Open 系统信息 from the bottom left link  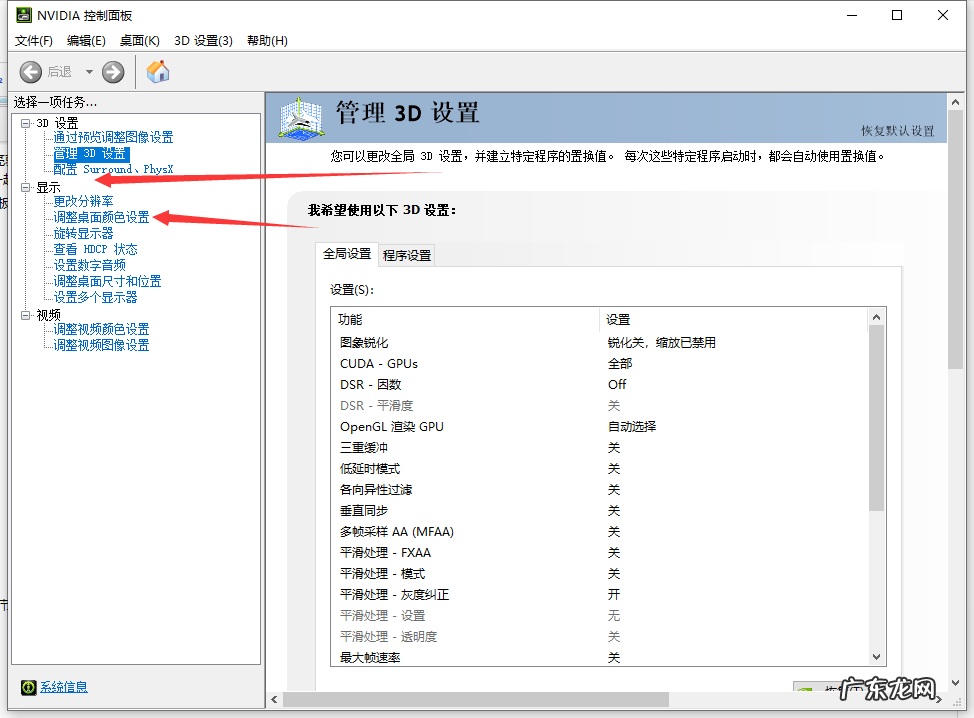tap(62, 687)
